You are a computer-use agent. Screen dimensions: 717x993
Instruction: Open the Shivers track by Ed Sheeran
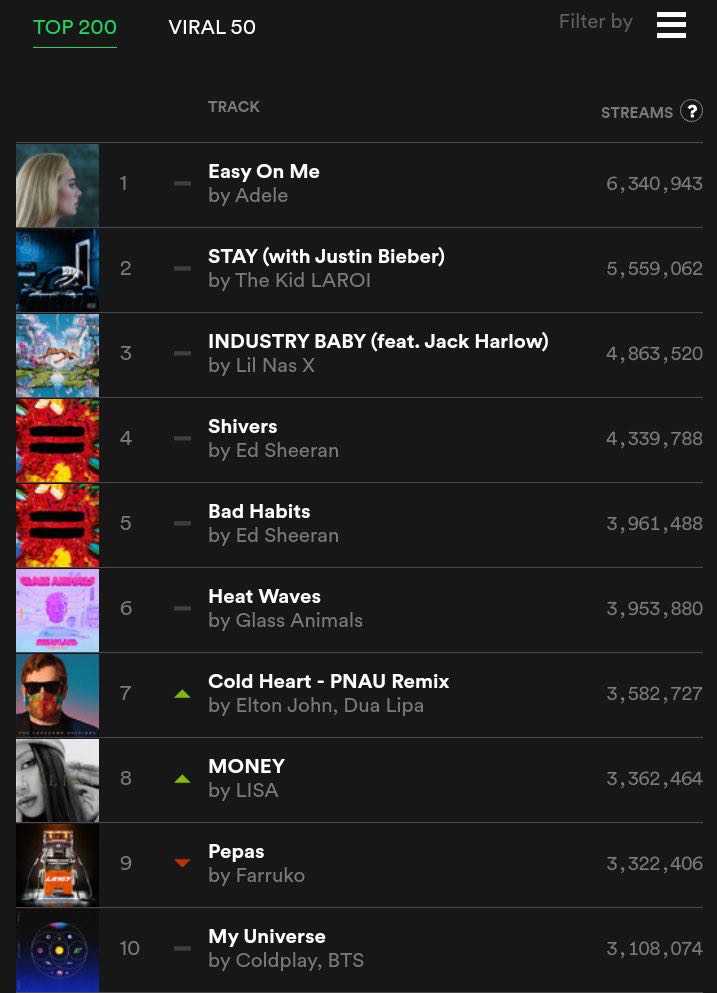243,426
